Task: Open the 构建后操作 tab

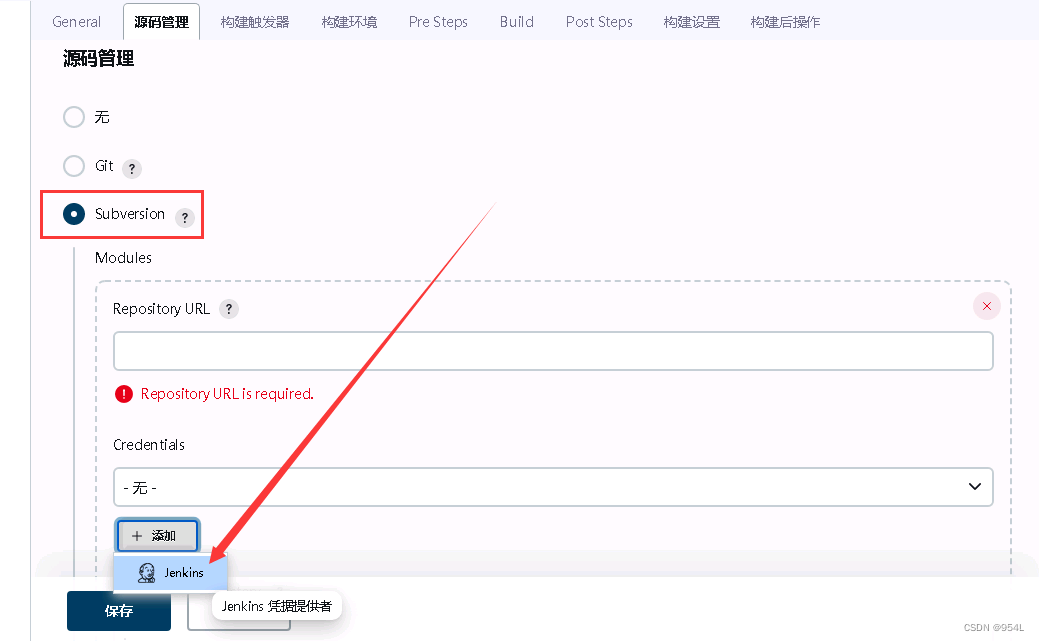Action: click(785, 22)
